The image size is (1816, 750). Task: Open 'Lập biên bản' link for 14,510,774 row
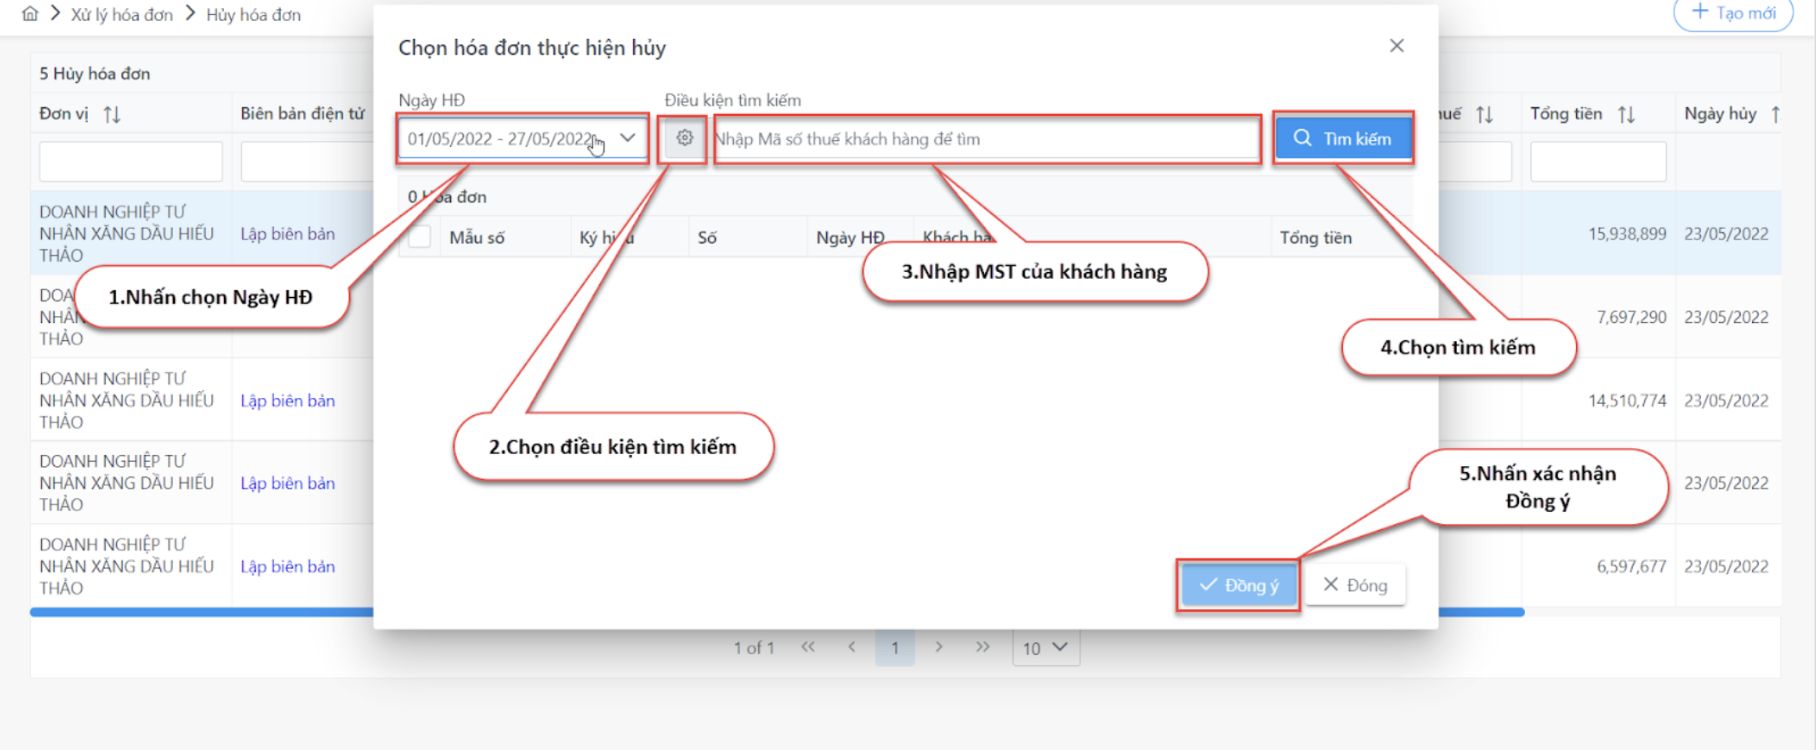pos(287,401)
